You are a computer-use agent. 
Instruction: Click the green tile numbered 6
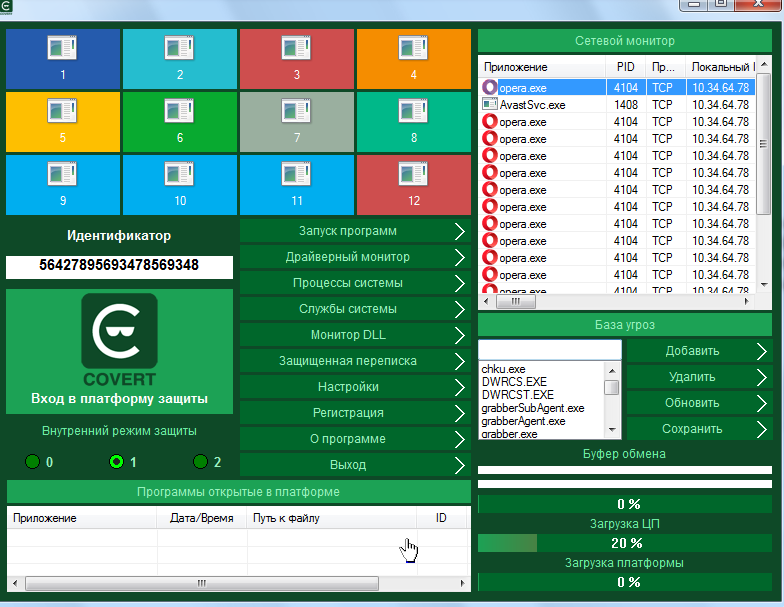point(180,122)
